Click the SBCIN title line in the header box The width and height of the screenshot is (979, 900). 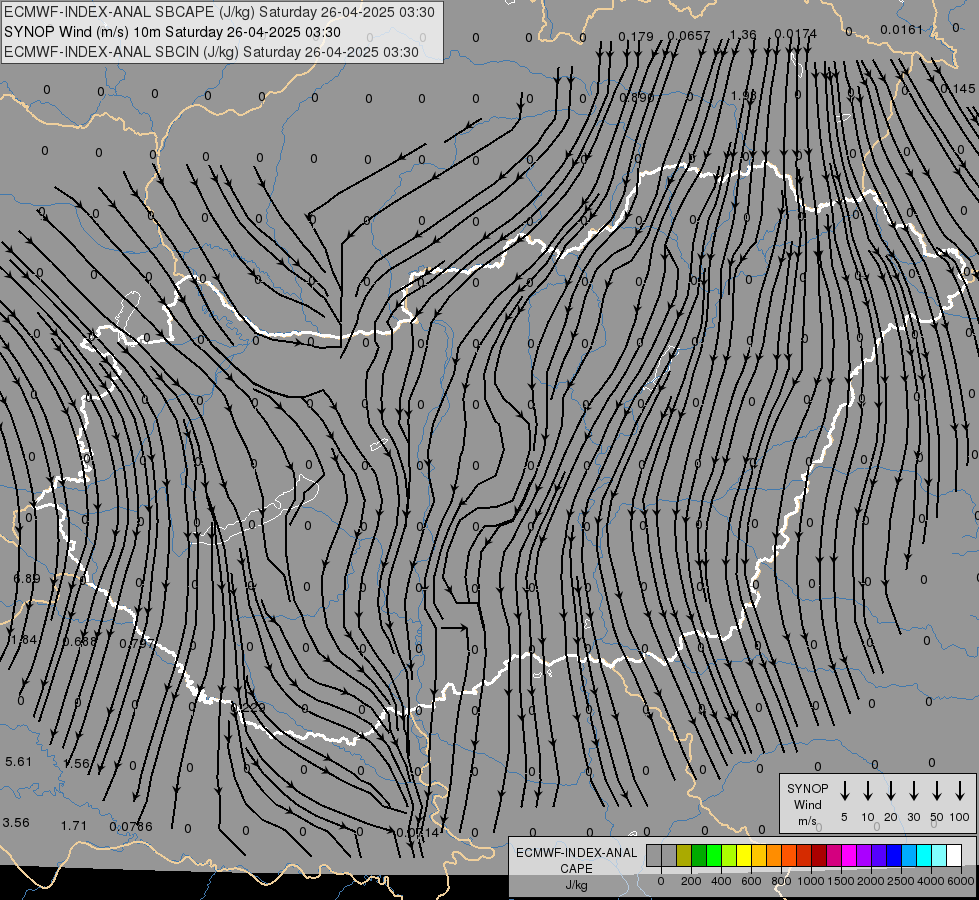[x=211, y=52]
